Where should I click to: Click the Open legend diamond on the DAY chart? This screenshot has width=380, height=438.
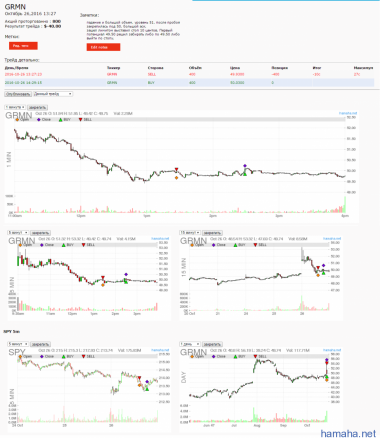click(192, 356)
